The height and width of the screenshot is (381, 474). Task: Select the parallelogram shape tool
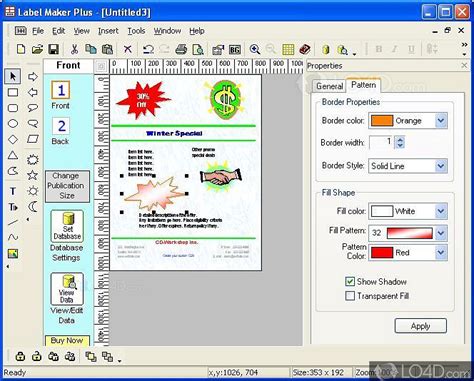coord(33,139)
